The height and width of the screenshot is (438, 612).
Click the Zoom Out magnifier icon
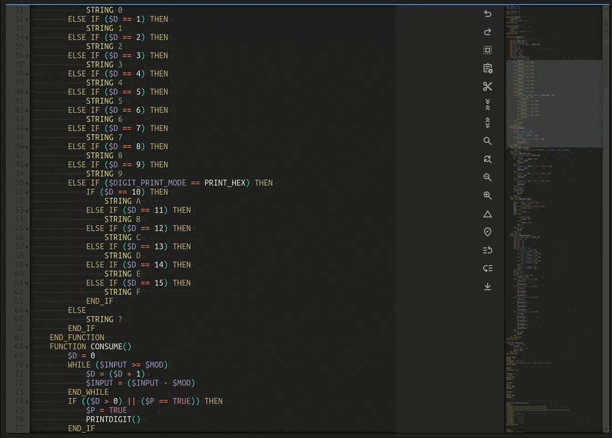pyautogui.click(x=487, y=177)
